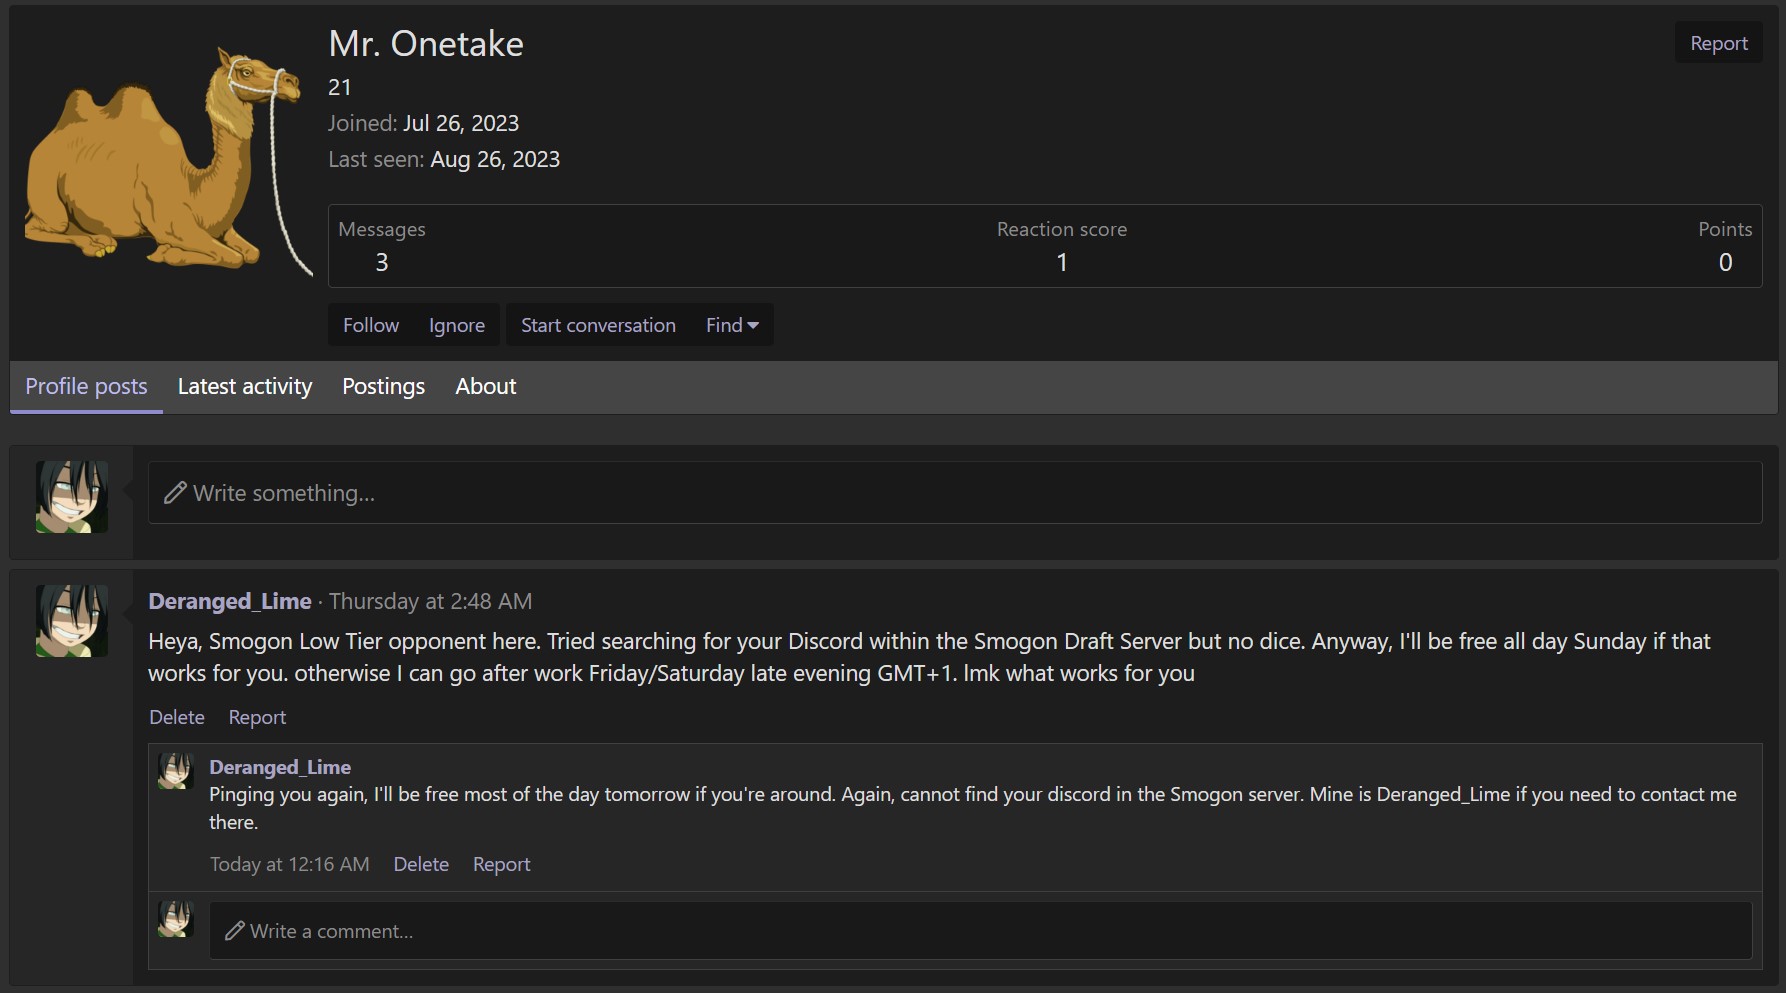The image size is (1786, 993).
Task: Switch to the Latest activity tab
Action: click(x=245, y=386)
